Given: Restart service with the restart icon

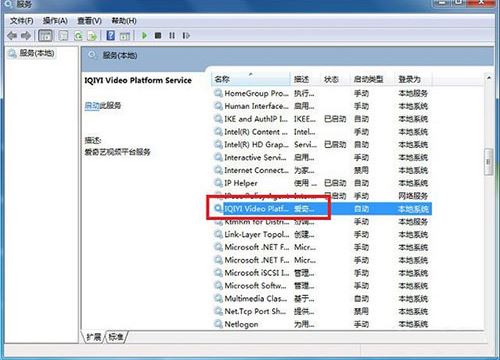Looking at the screenshot, I should click(x=186, y=35).
